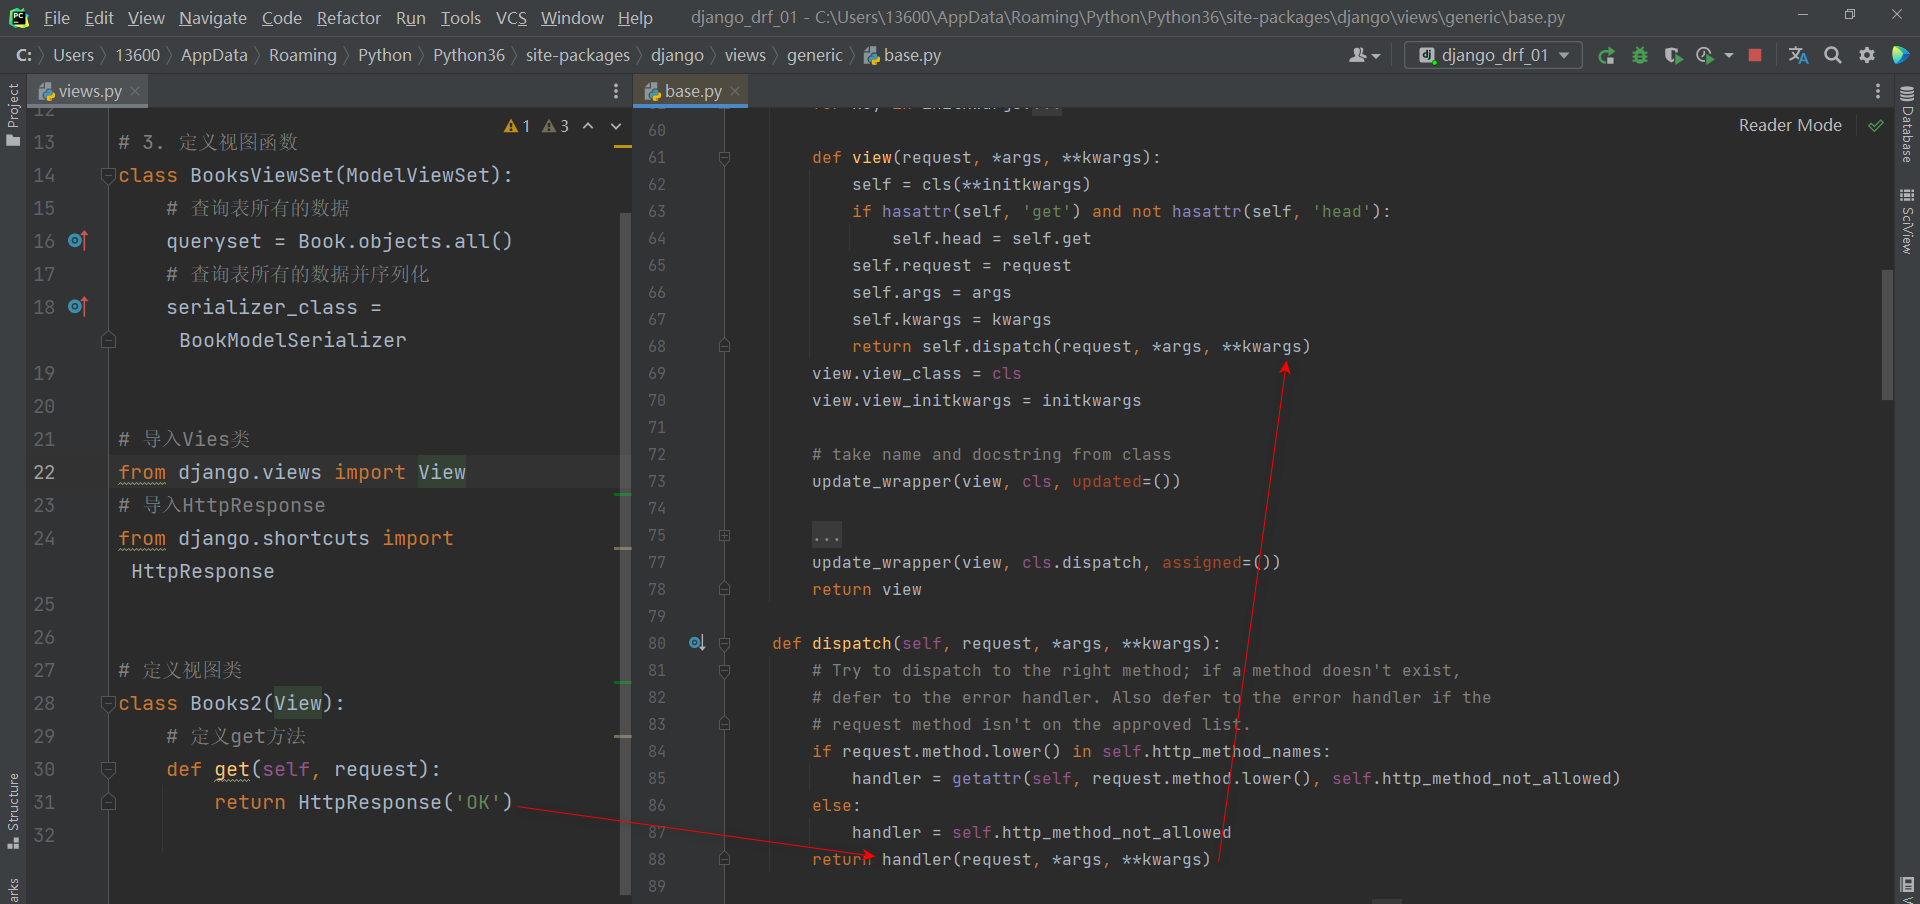
Task: Open the Refactor menu
Action: point(348,18)
